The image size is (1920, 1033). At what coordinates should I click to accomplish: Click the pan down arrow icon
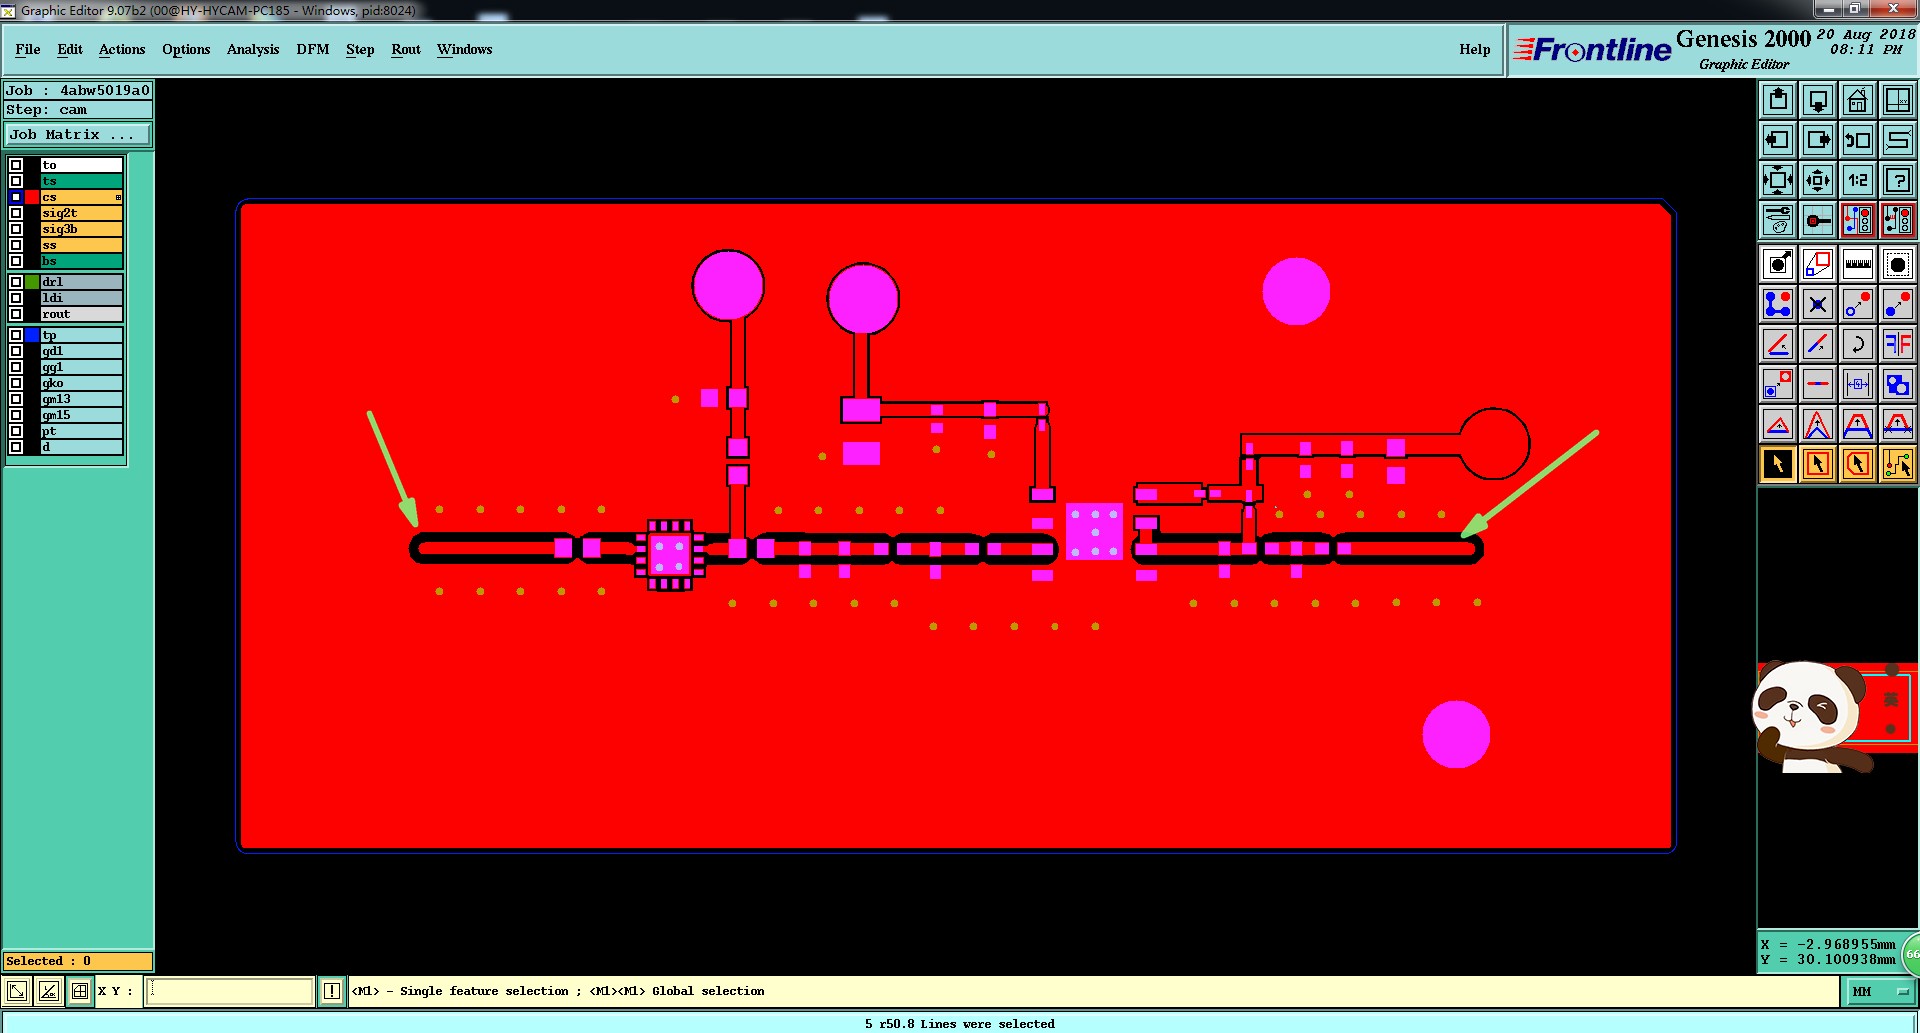pyautogui.click(x=1818, y=100)
